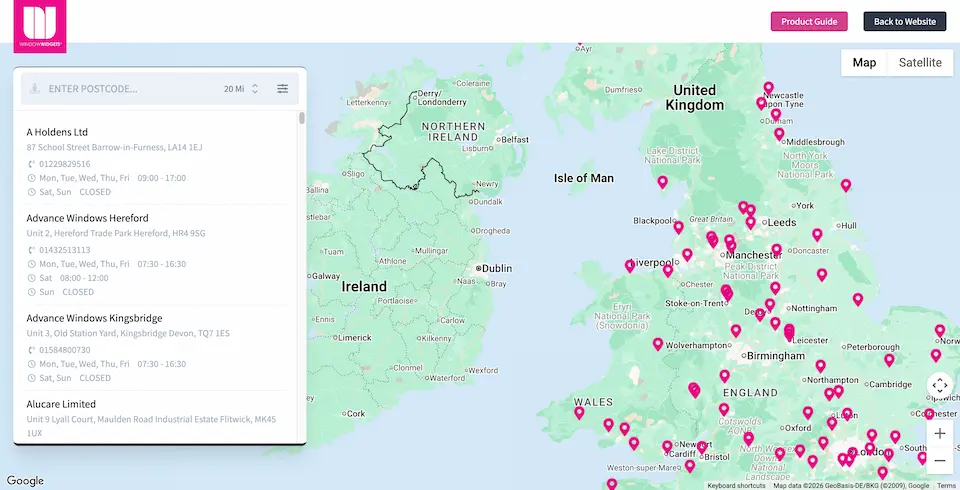Switch to Map view
The height and width of the screenshot is (490, 960).
(x=864, y=62)
